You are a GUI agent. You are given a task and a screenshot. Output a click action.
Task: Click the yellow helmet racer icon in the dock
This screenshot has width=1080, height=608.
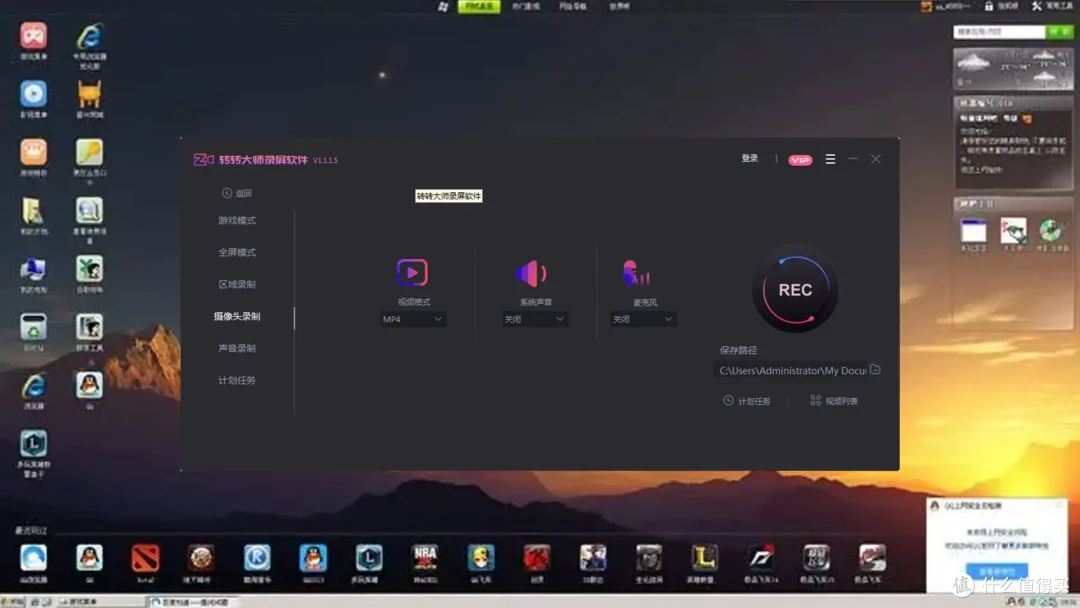tap(481, 558)
